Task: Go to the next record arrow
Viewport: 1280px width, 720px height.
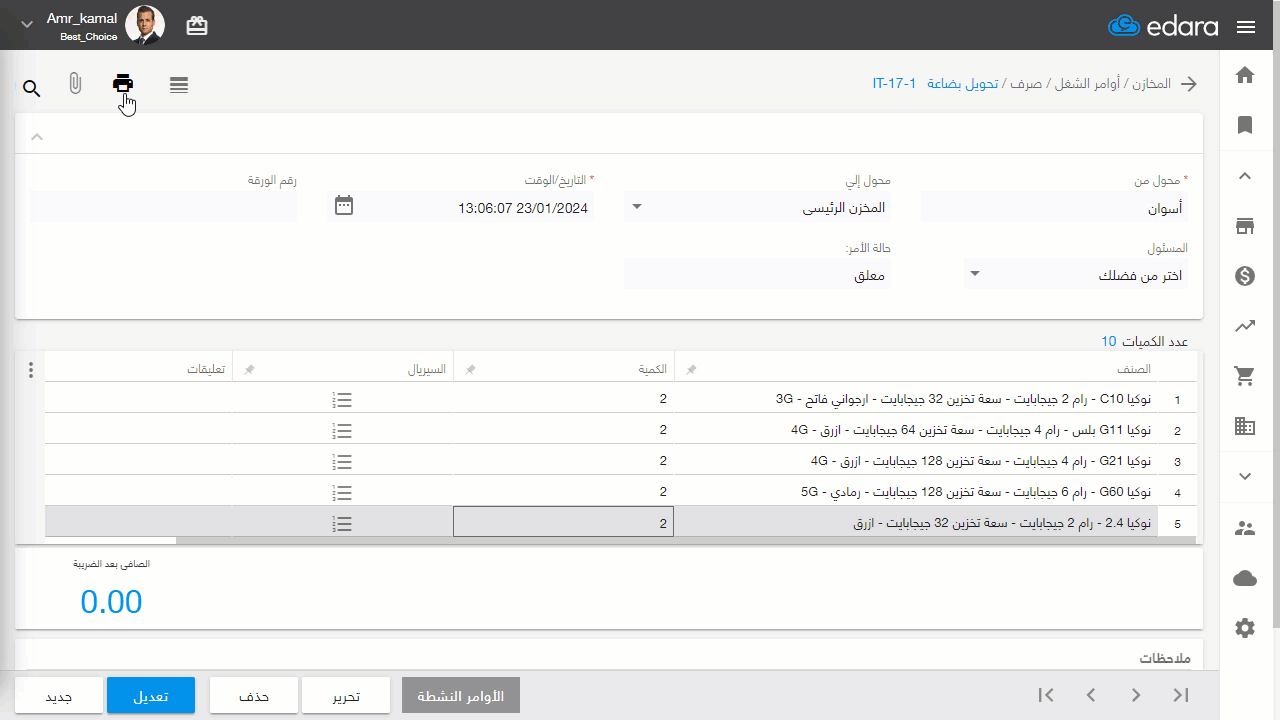Action: [x=1136, y=695]
